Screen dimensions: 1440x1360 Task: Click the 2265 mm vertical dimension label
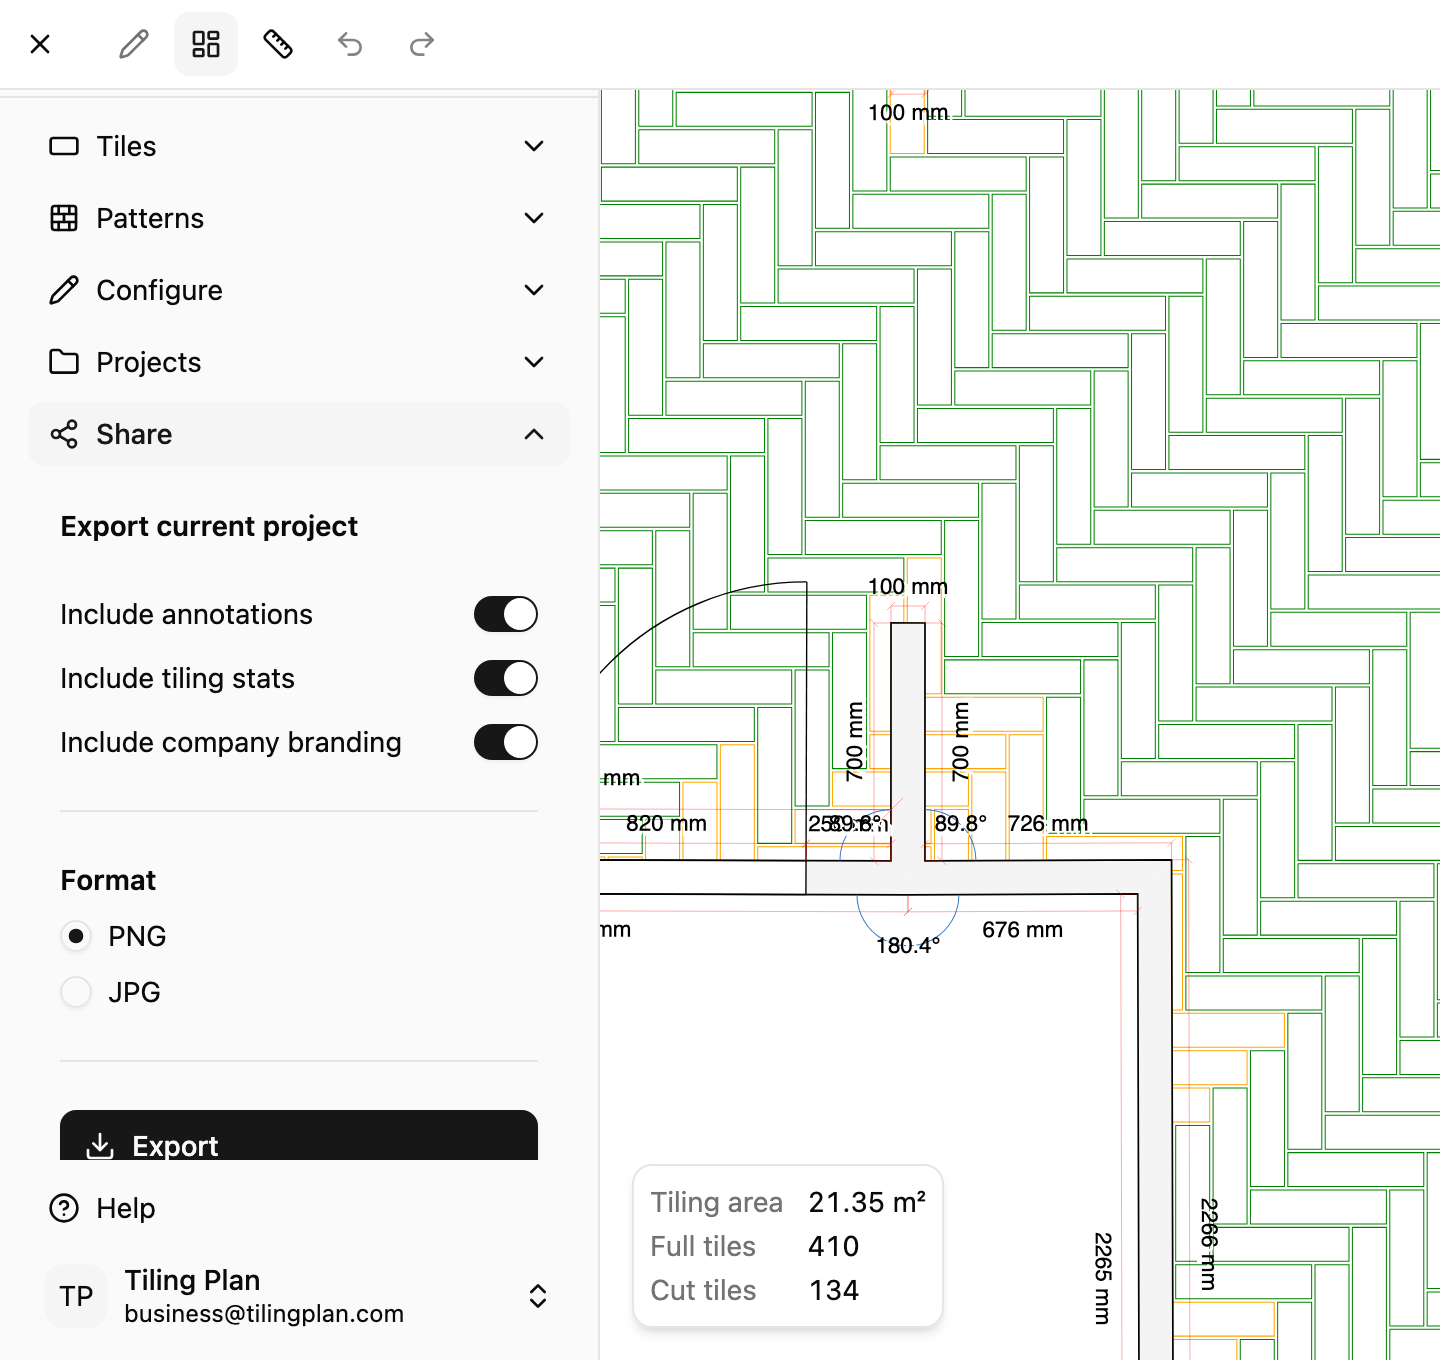tap(1102, 1278)
